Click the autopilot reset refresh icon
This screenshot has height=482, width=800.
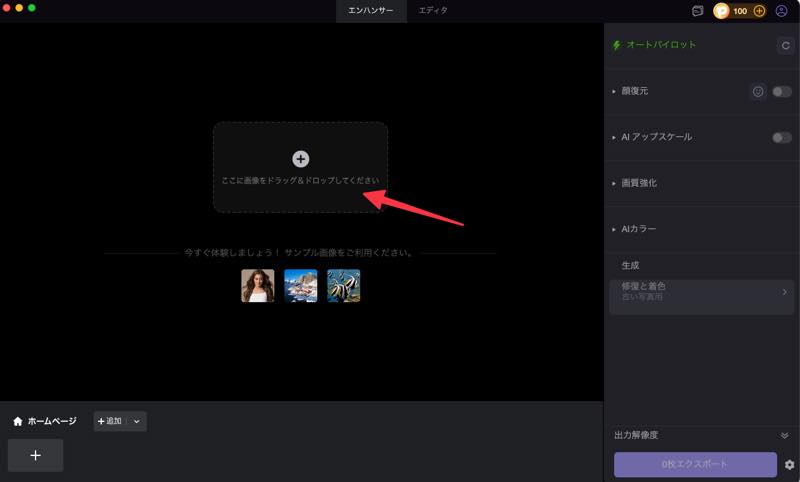[785, 45]
